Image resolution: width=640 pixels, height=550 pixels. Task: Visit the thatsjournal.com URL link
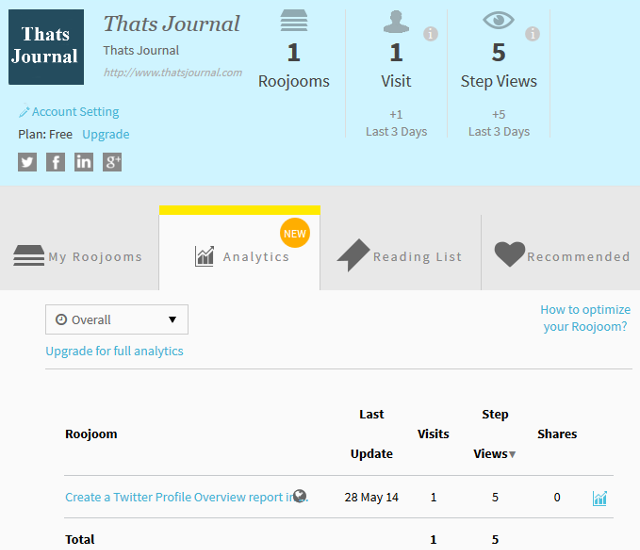(173, 73)
